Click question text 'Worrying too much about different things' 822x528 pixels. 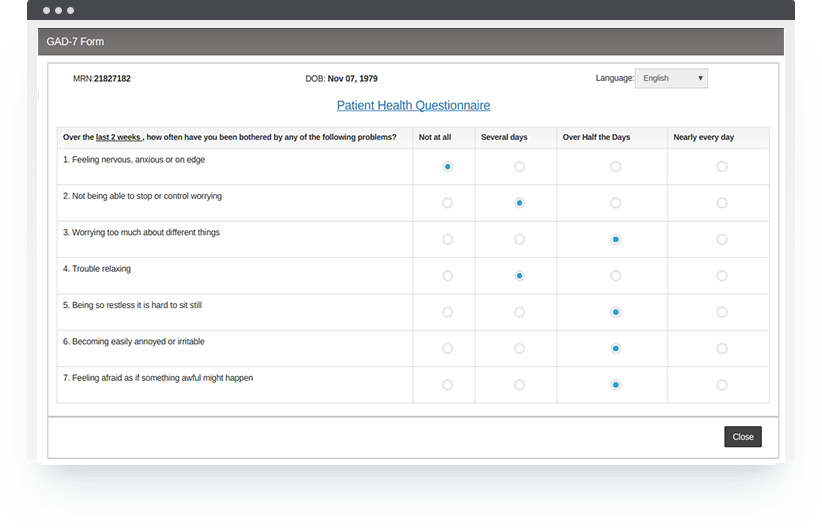(146, 232)
